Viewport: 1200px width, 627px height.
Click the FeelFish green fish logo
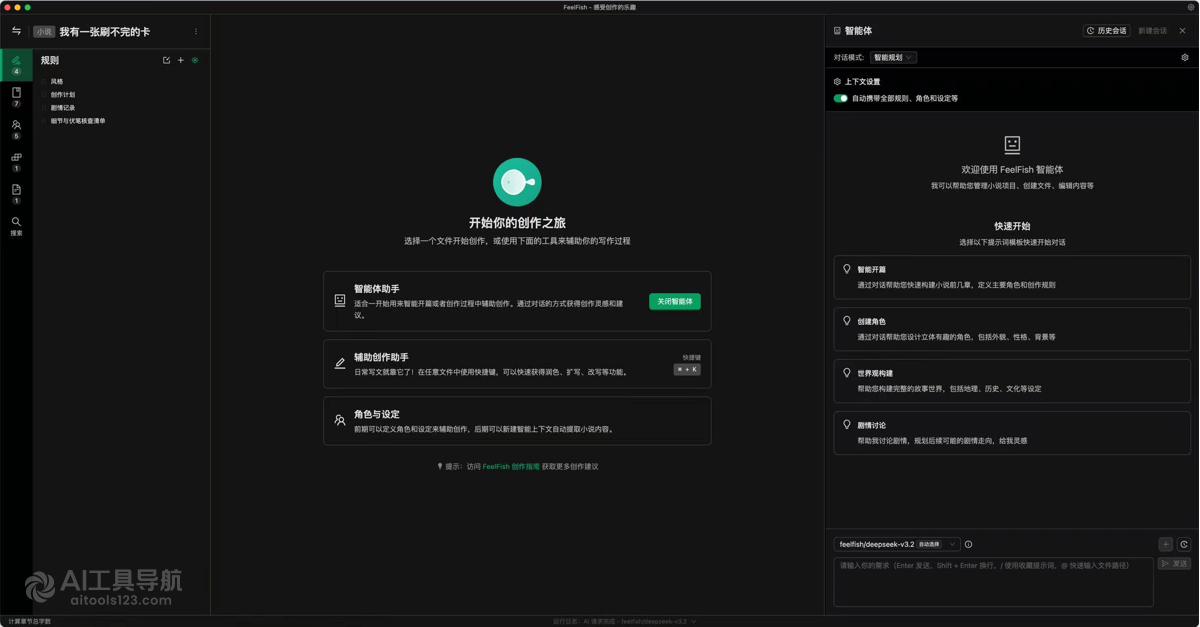pos(517,182)
